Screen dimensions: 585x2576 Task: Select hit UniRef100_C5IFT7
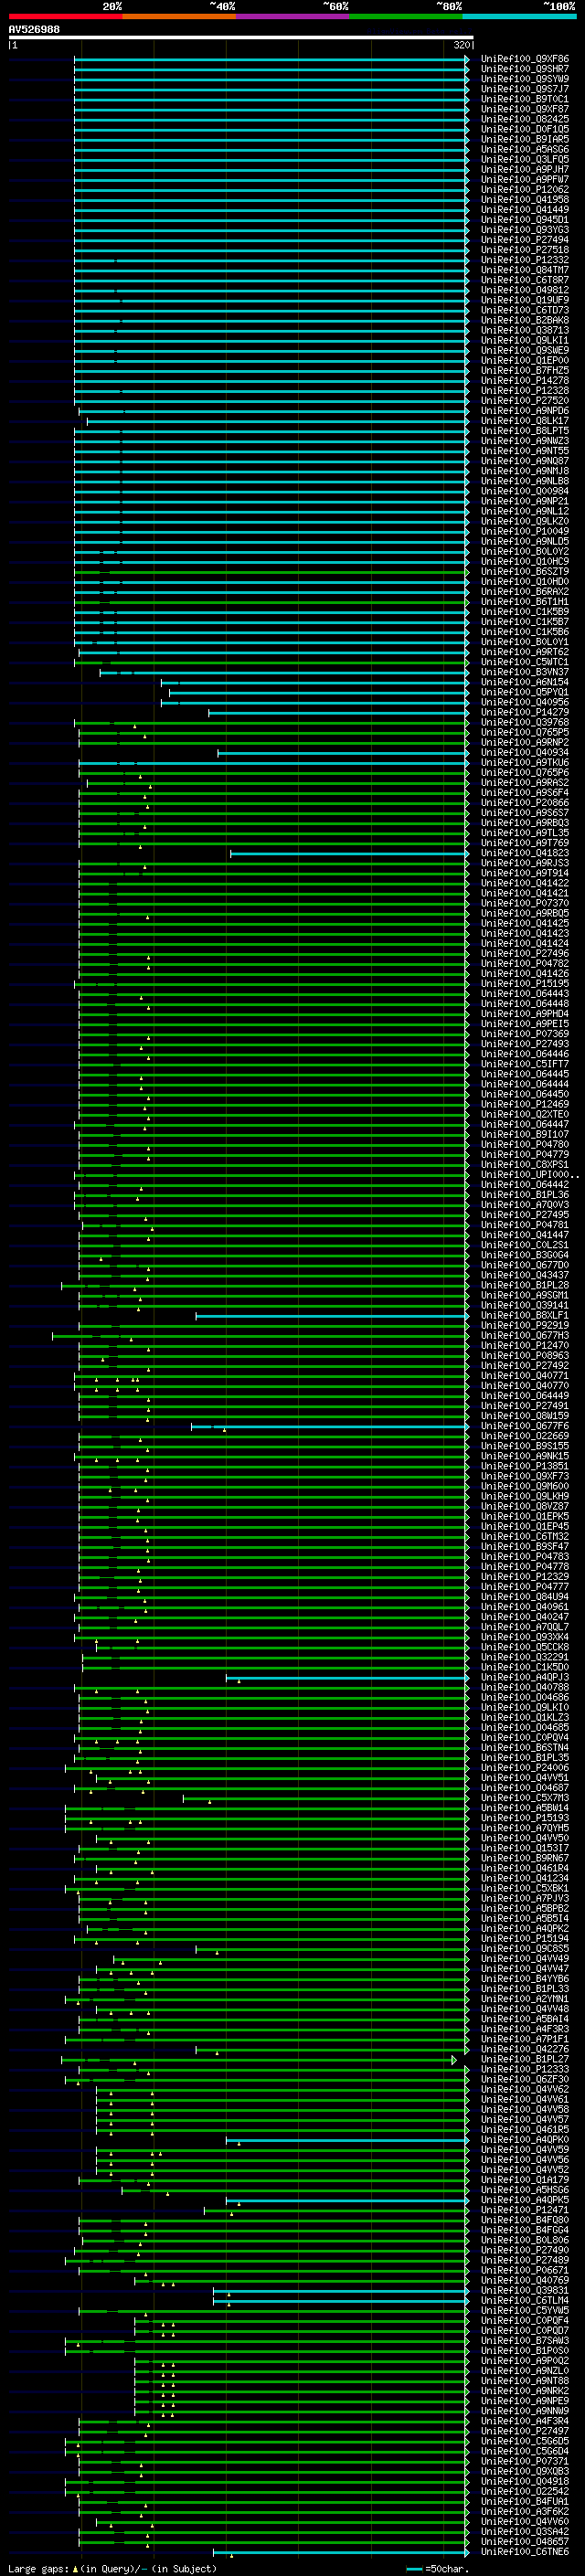(x=525, y=1064)
